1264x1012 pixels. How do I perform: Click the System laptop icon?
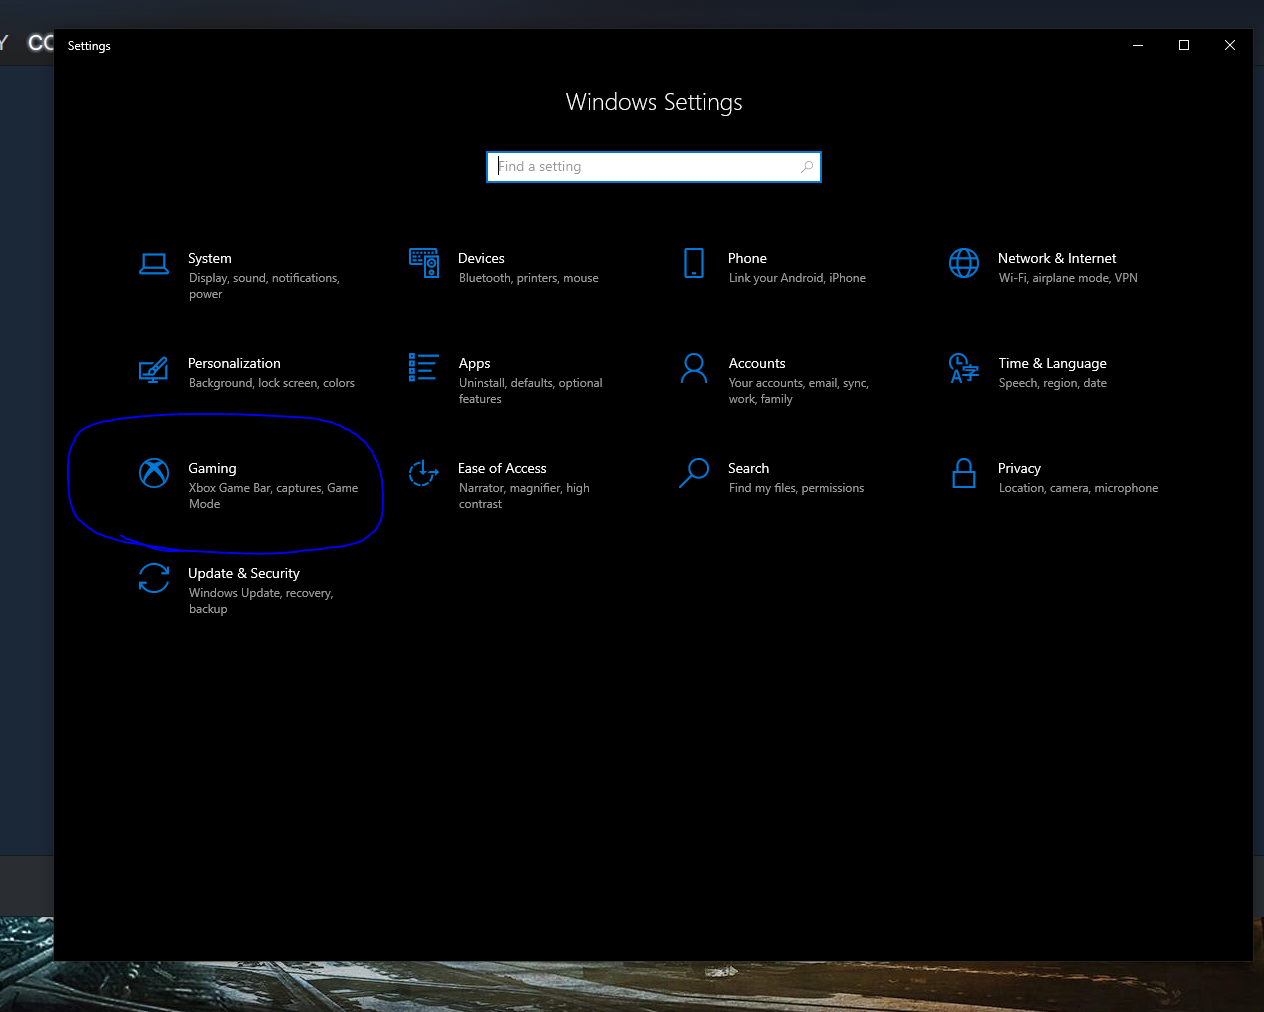pyautogui.click(x=154, y=264)
